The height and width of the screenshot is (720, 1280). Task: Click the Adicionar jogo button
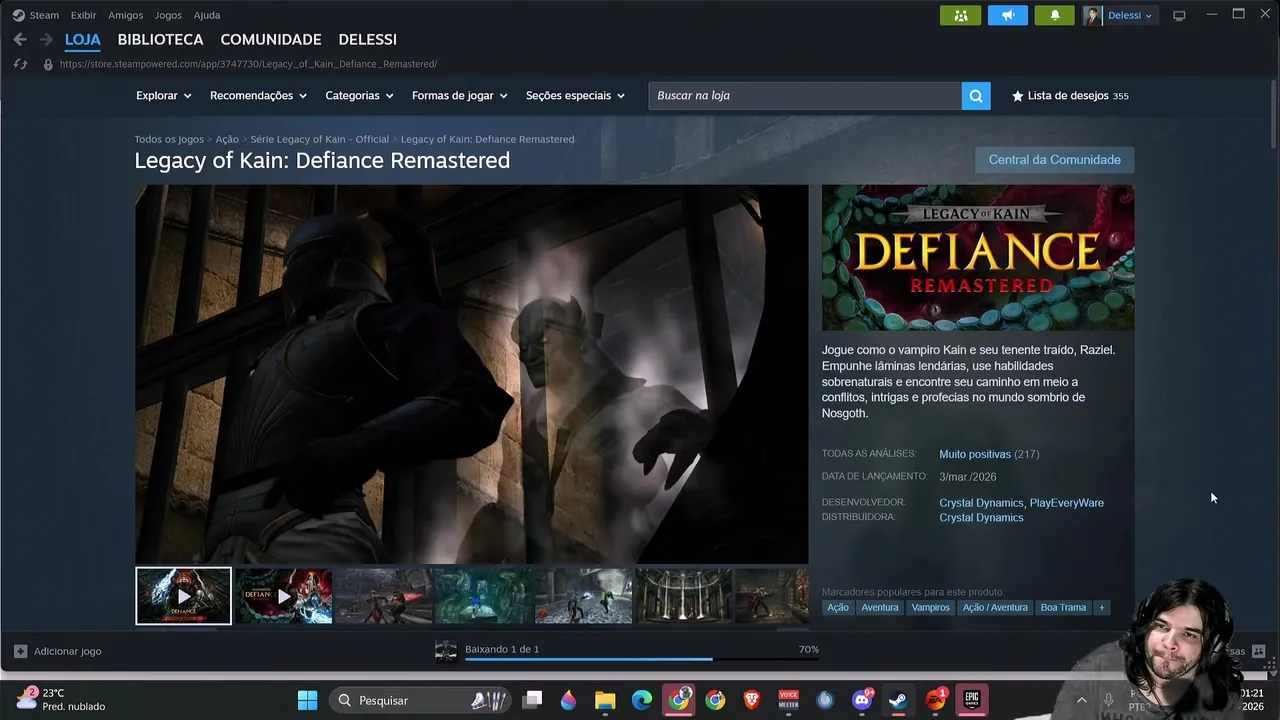click(x=58, y=651)
